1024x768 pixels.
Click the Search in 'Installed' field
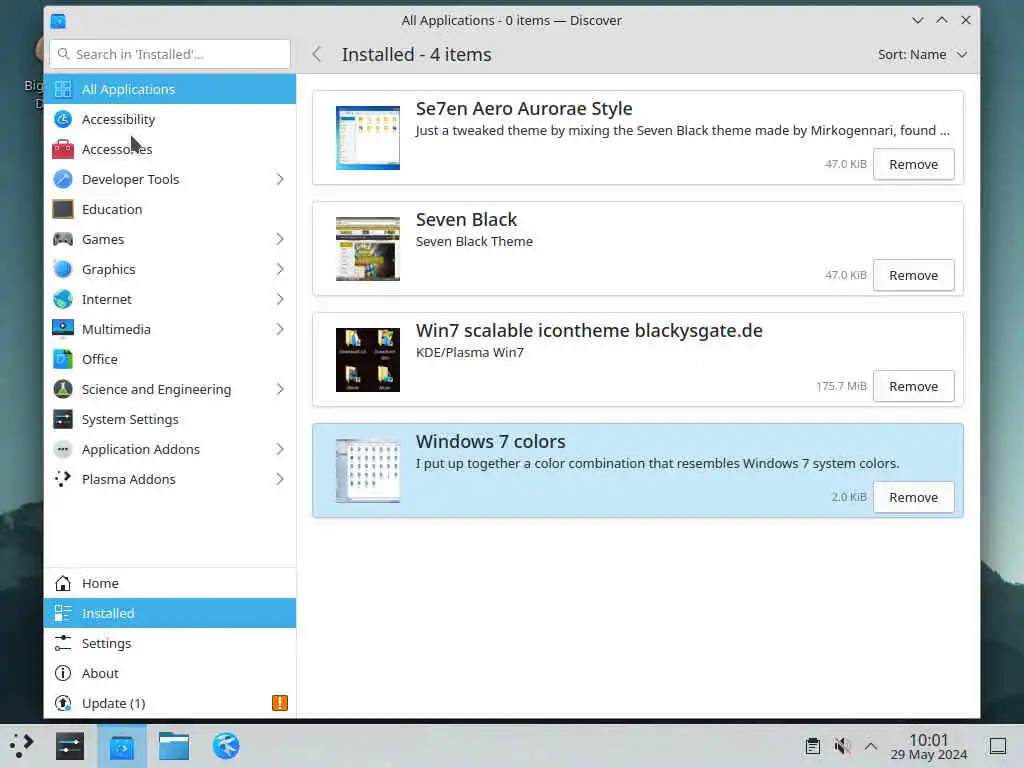170,54
